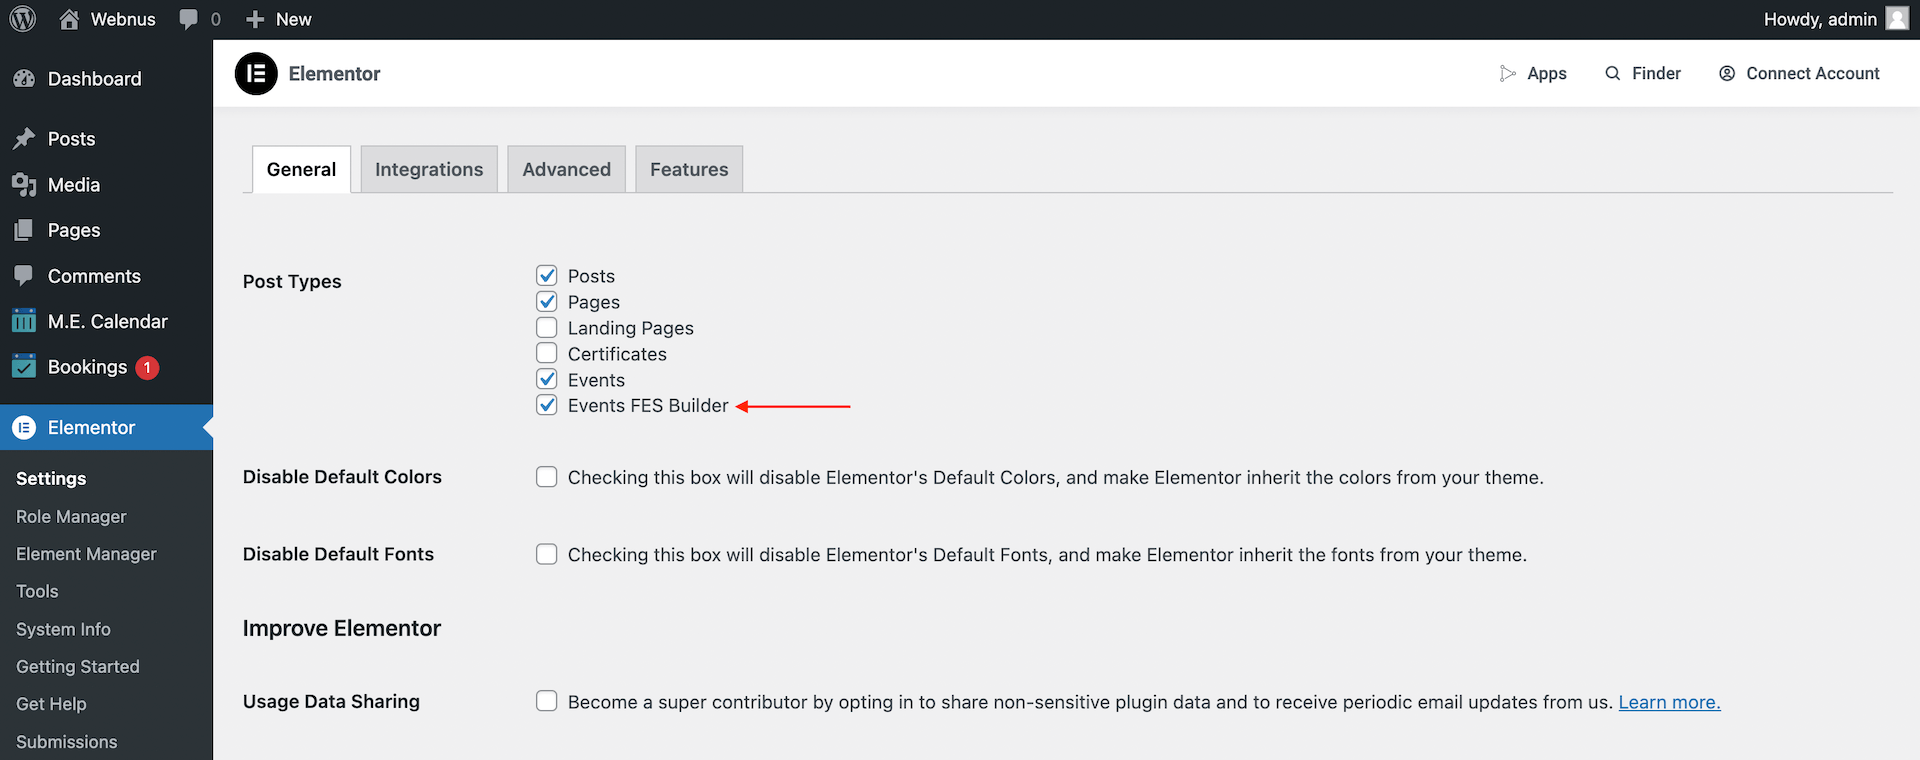
Task: Click Connect Account button
Action: pos(1799,74)
